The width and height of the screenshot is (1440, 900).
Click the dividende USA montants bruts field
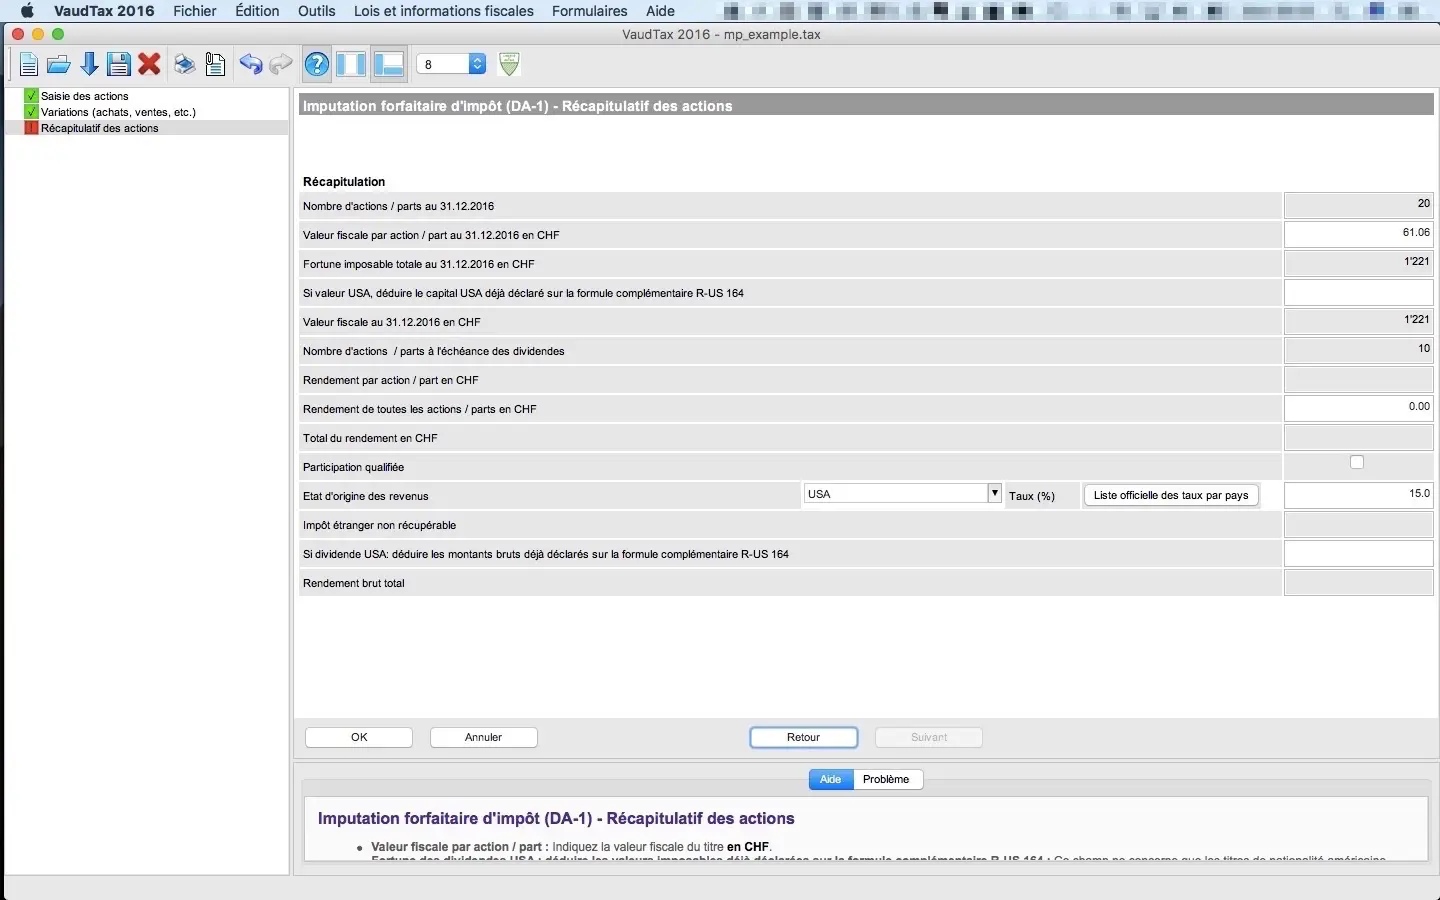(x=1359, y=553)
